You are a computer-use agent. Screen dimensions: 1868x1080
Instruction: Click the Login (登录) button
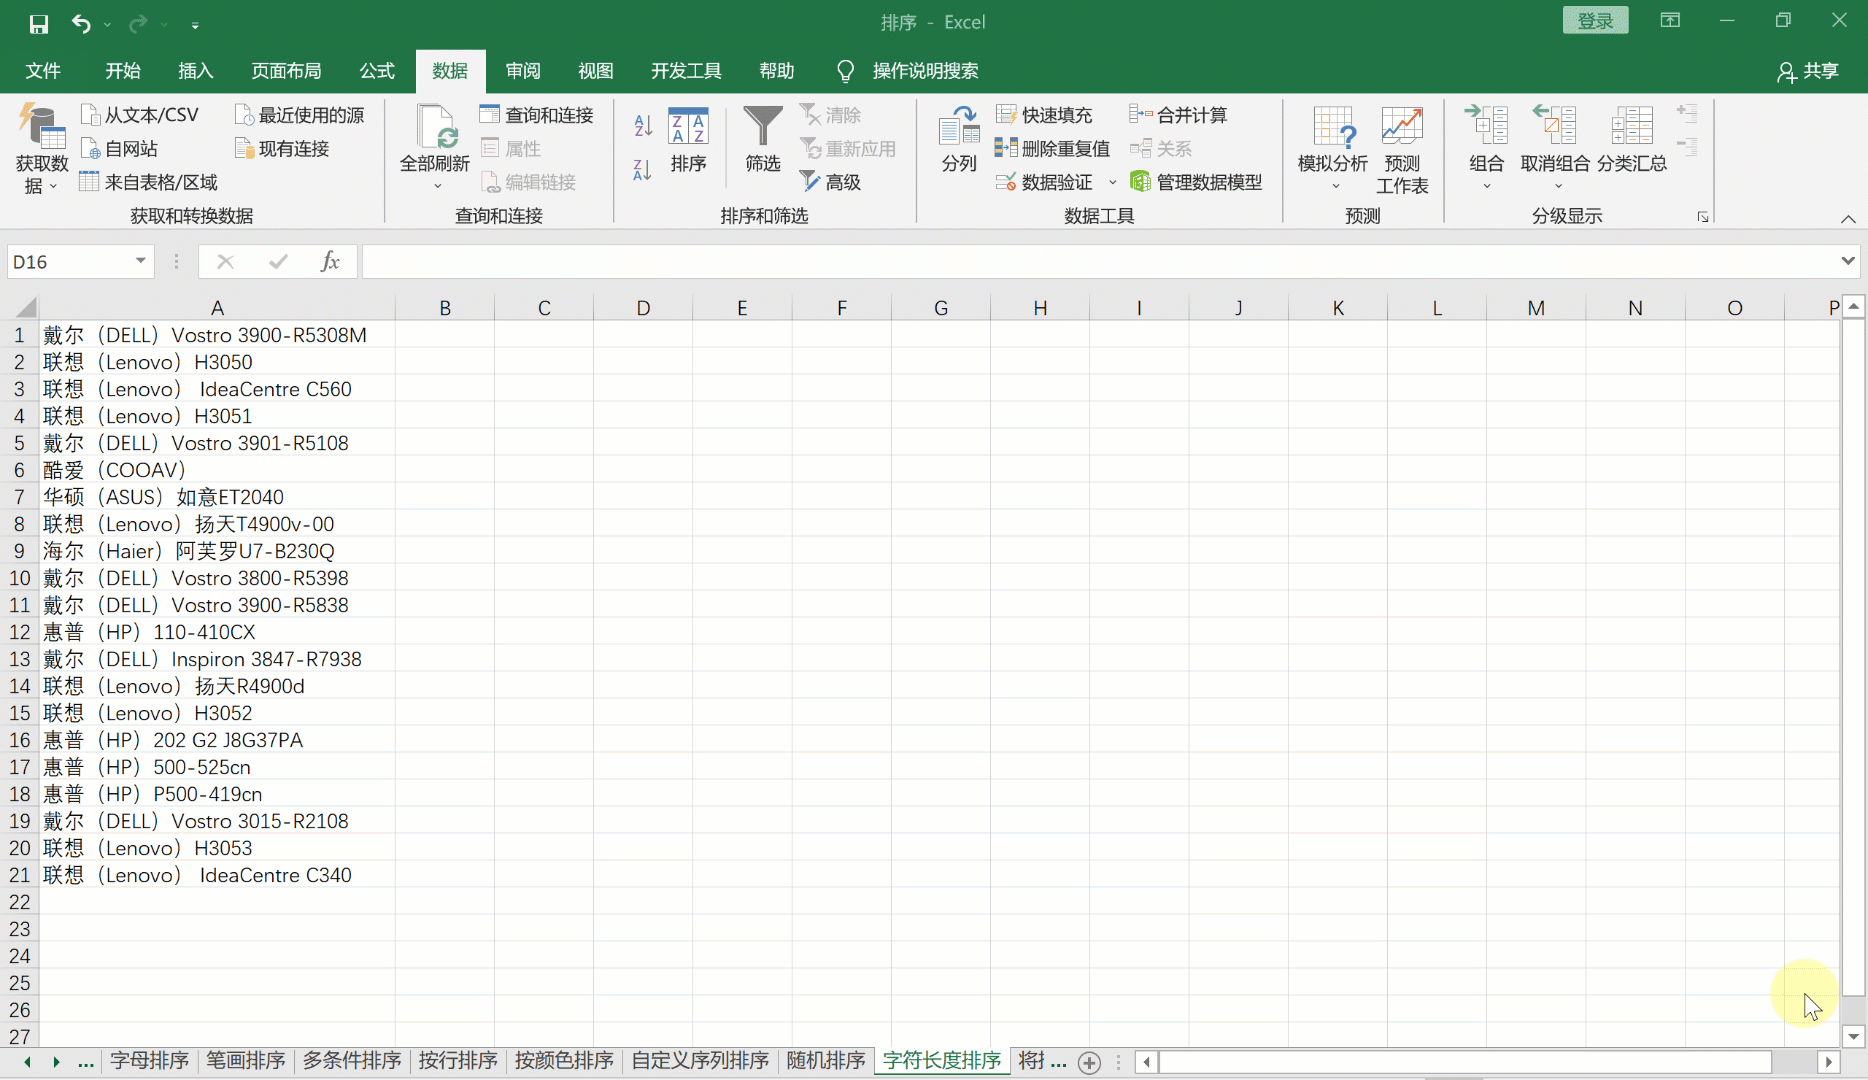(1595, 21)
